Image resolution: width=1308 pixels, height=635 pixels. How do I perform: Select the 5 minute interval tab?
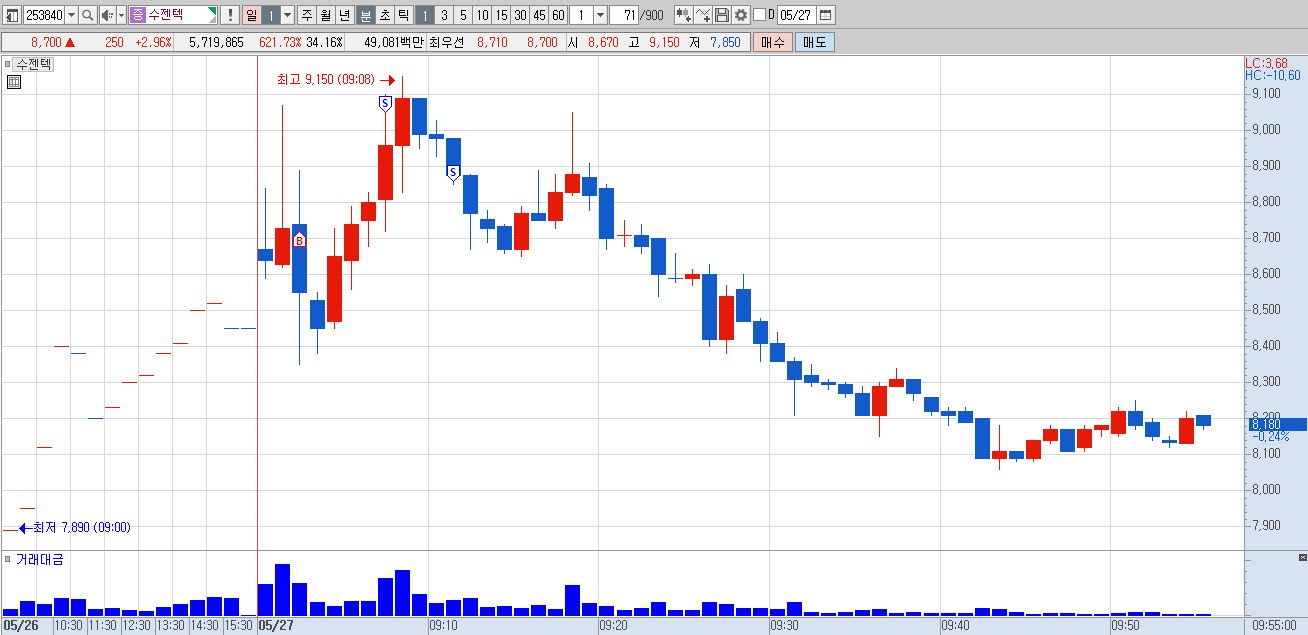[x=463, y=15]
